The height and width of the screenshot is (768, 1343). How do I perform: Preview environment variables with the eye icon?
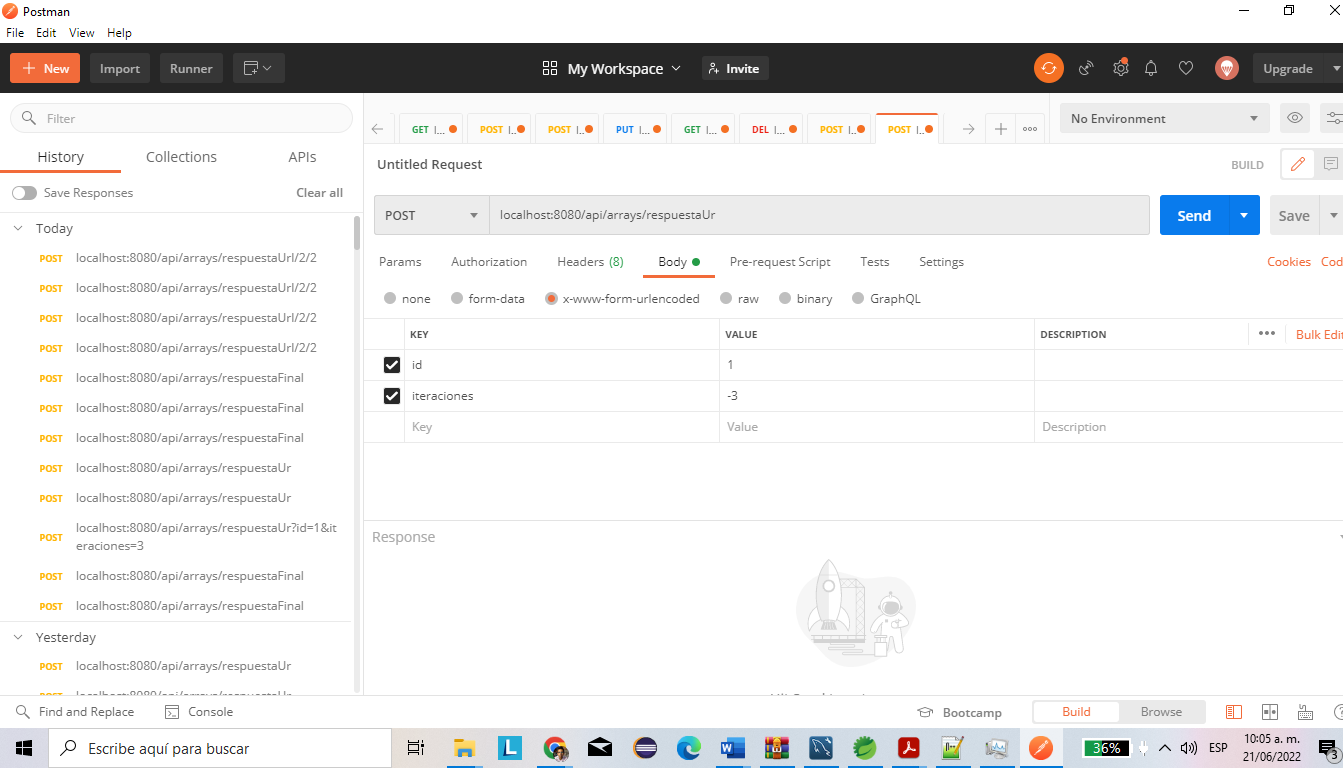(x=1294, y=118)
